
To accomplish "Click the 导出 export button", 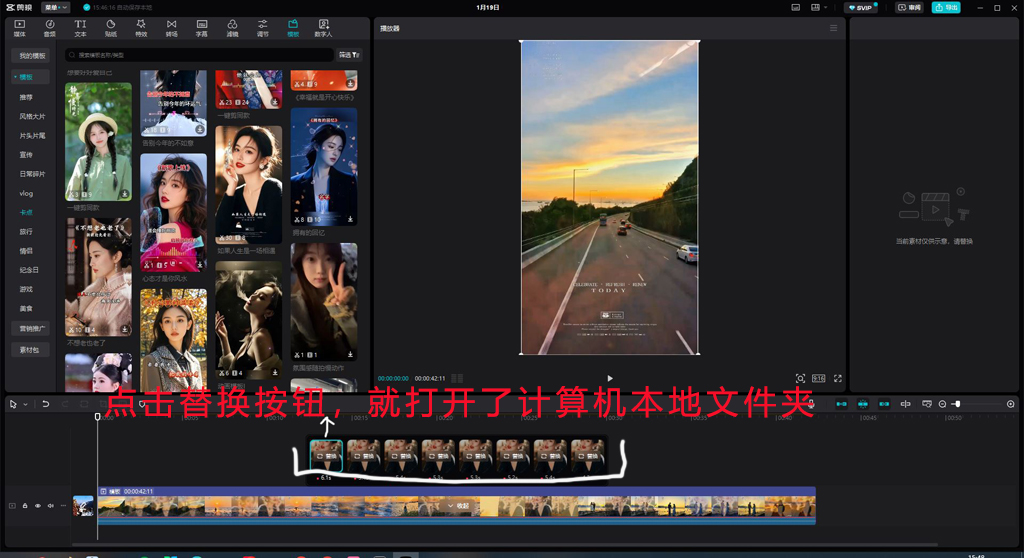I will click(x=945, y=7).
